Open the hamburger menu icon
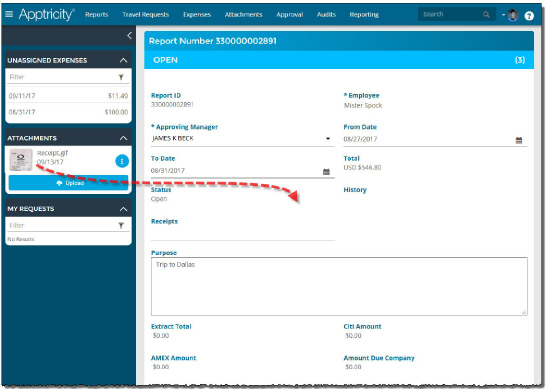 [9, 14]
